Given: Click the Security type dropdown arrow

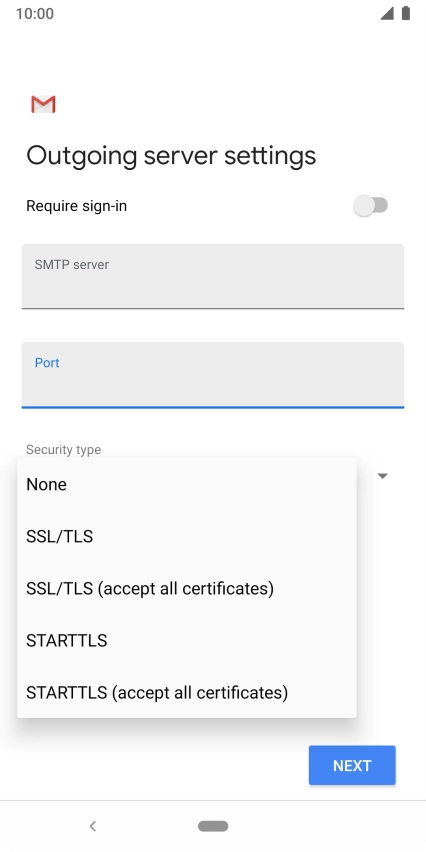Looking at the screenshot, I should [x=383, y=476].
